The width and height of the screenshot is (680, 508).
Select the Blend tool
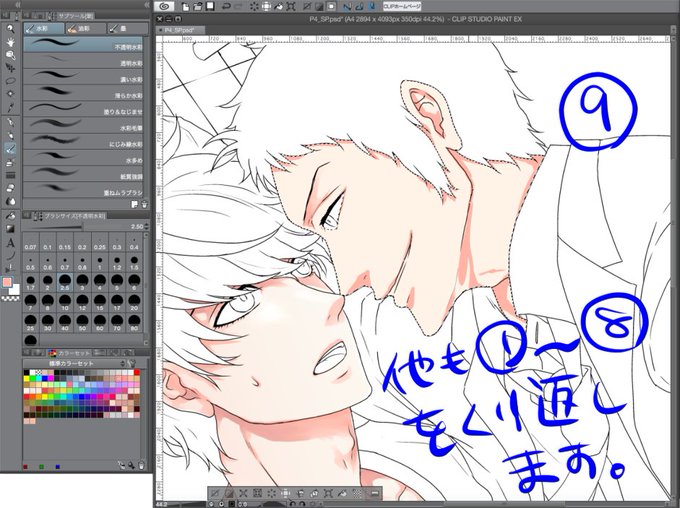point(10,201)
